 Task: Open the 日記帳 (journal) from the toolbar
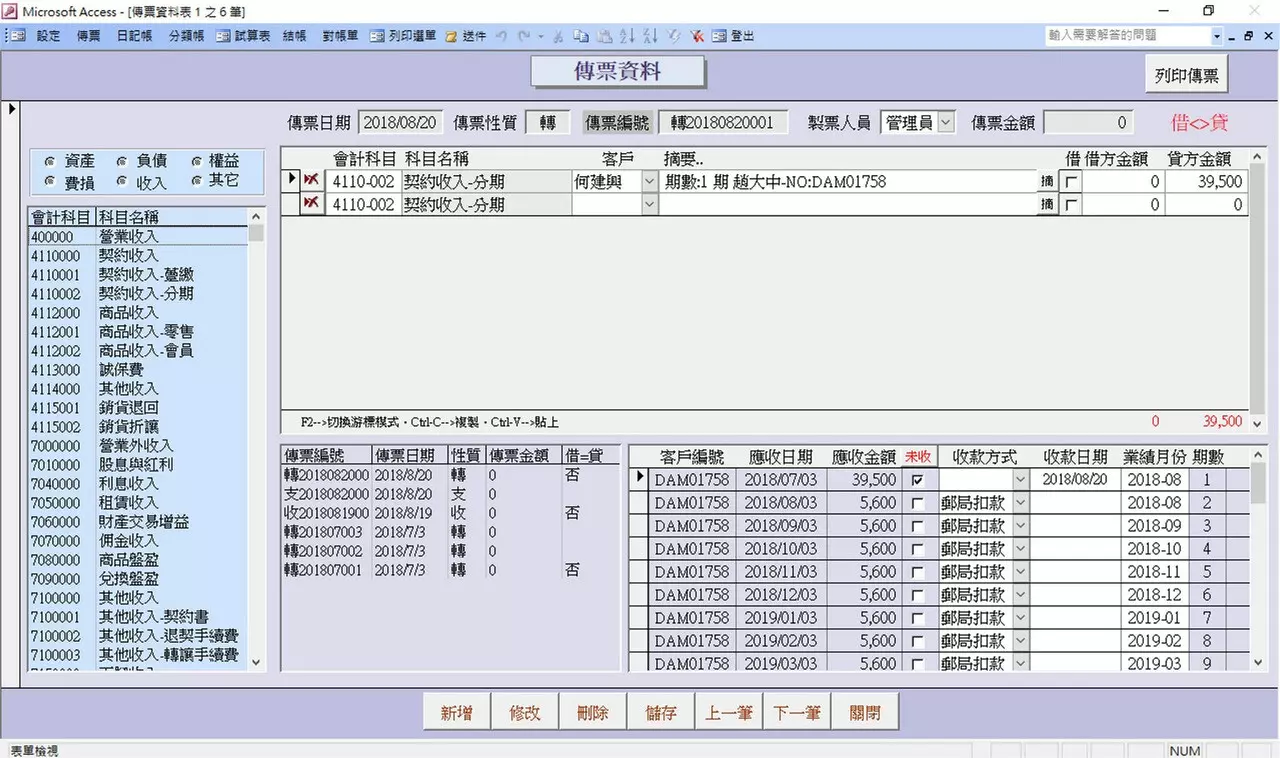[x=133, y=34]
